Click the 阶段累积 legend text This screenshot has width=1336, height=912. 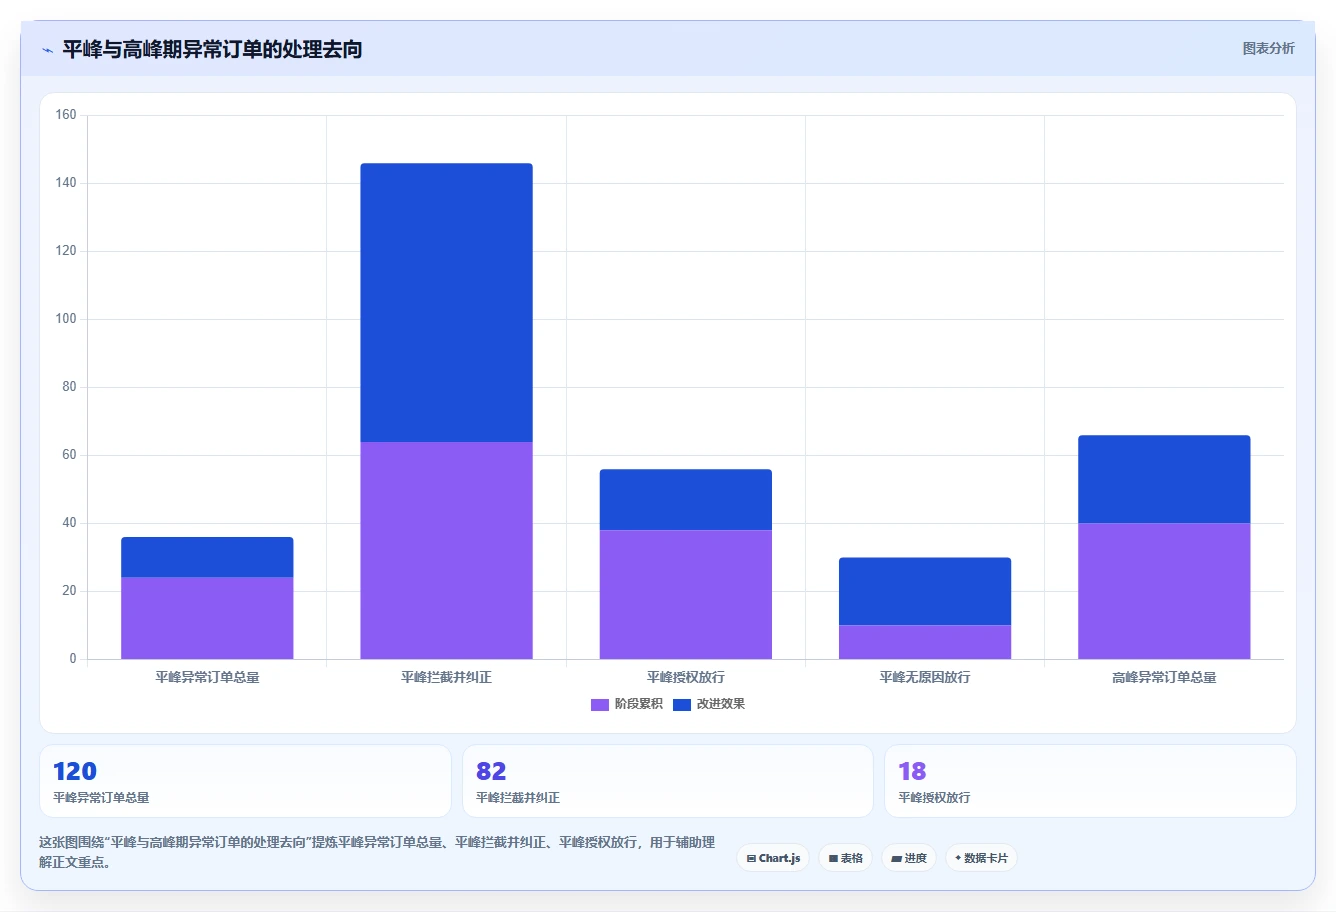pos(639,704)
